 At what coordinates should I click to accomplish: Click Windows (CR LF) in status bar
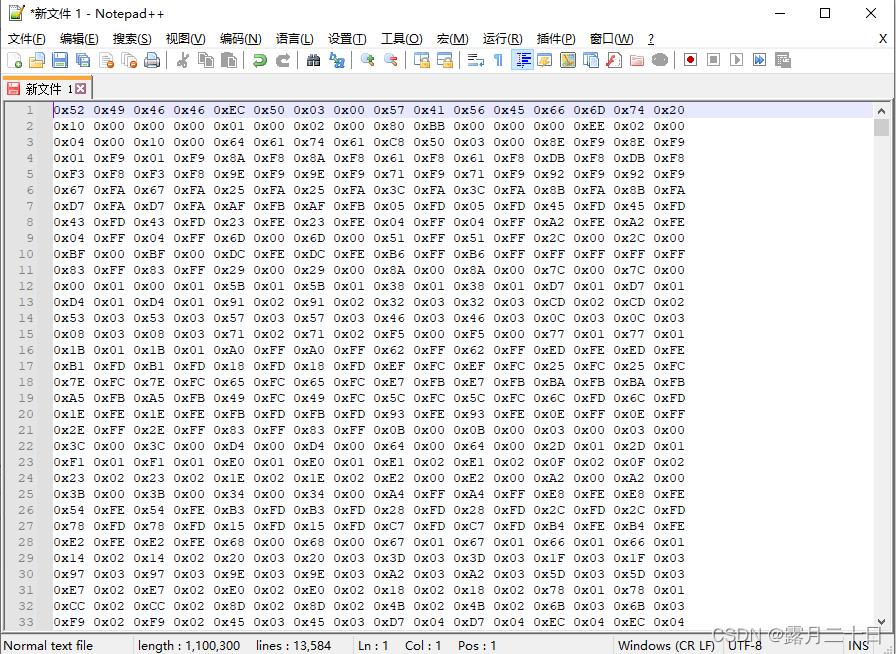click(x=666, y=645)
